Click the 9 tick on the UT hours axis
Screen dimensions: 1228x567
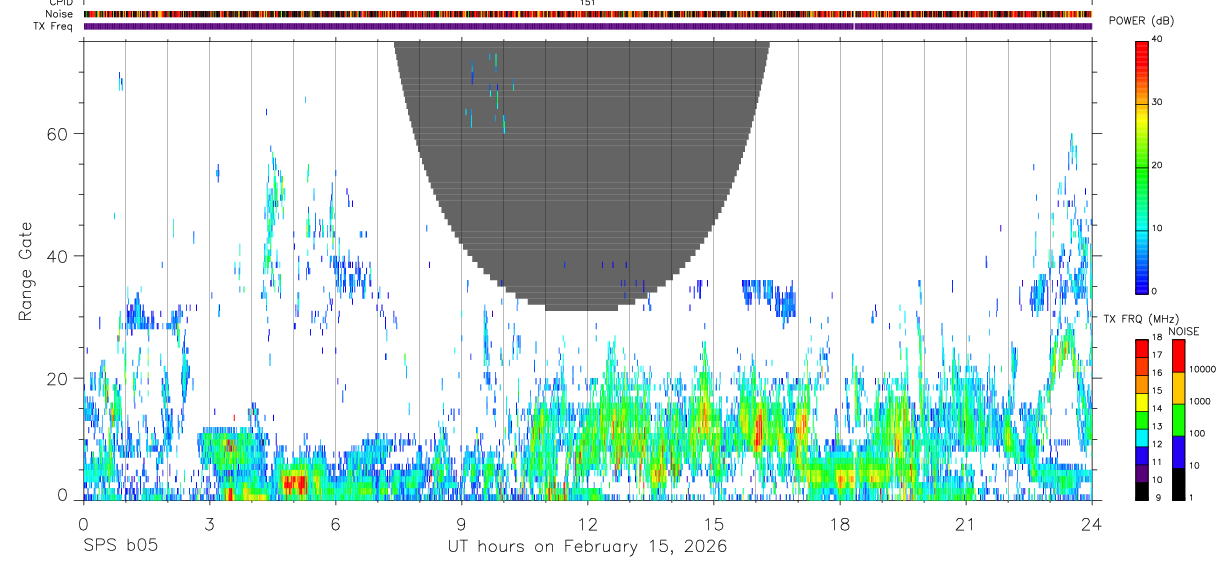462,523
